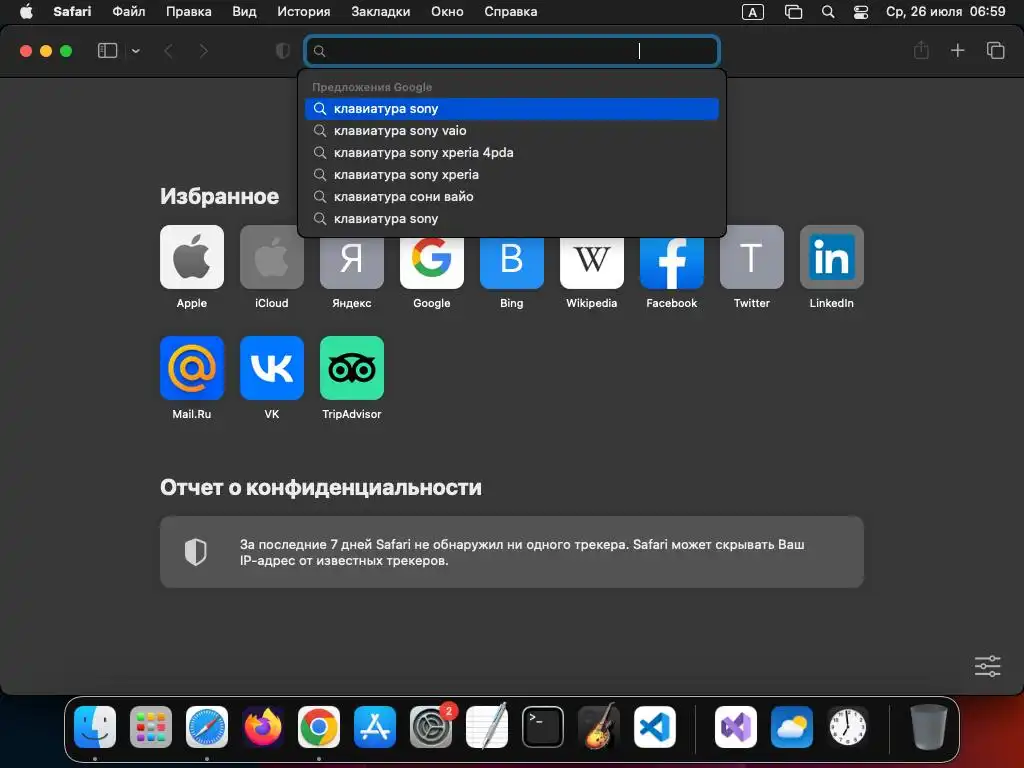Click Safari compass icon in the Dock
This screenshot has height=768, width=1024.
click(207, 726)
